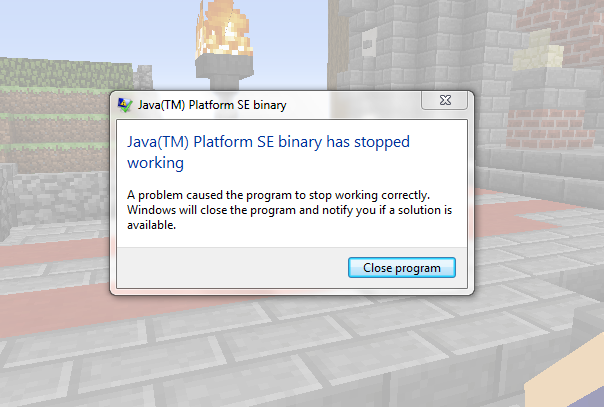
Task: Click the gray torch holder base
Action: 224,72
